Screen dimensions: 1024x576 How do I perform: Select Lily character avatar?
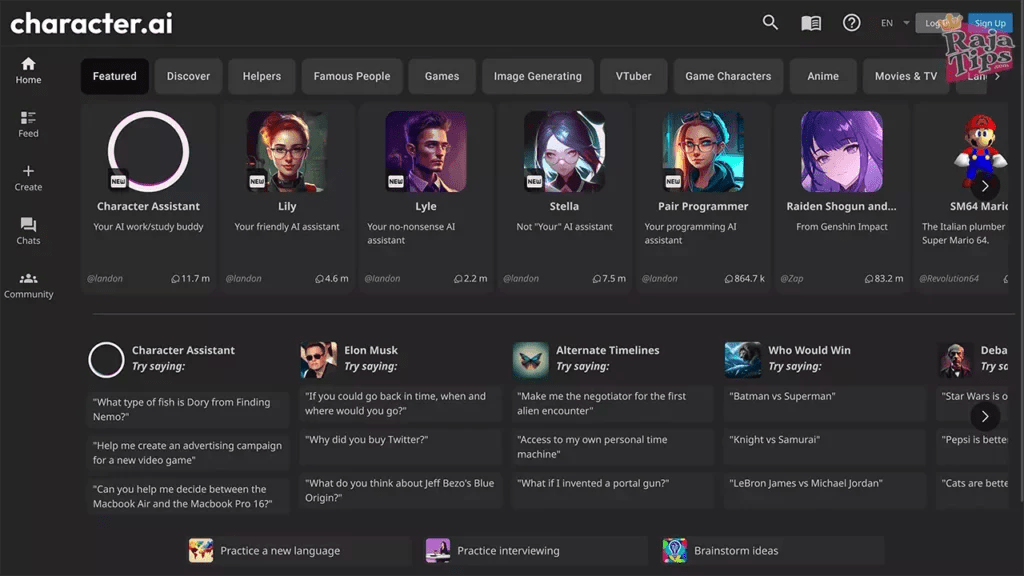tap(287, 152)
